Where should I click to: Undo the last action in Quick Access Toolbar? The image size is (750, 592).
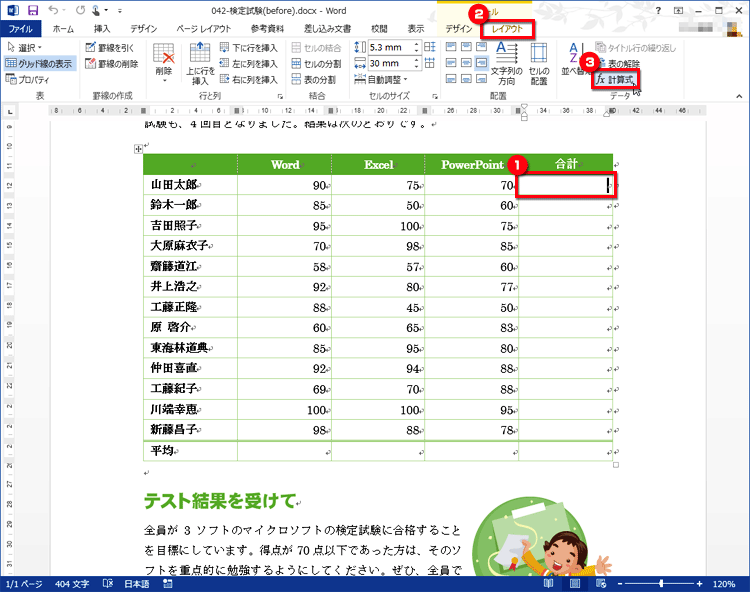coord(53,11)
